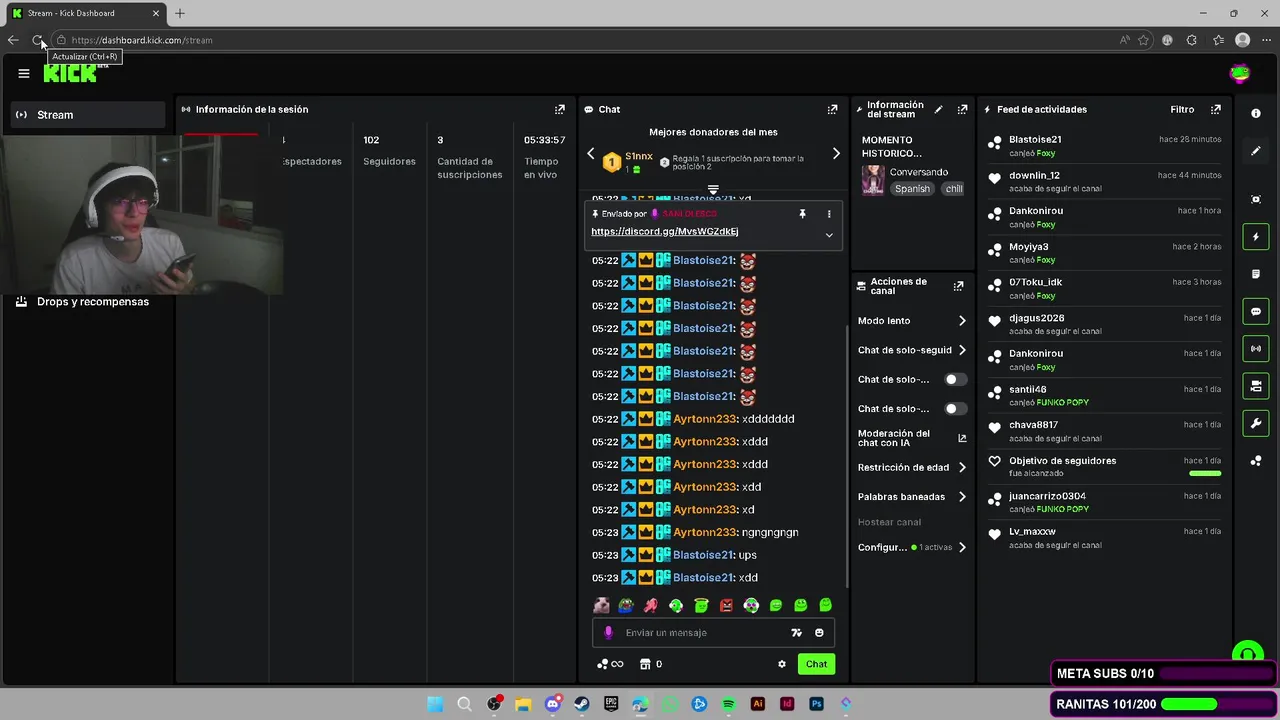This screenshot has width=1280, height=720.
Task: Open the wrench tools sidebar icon
Action: (1256, 423)
